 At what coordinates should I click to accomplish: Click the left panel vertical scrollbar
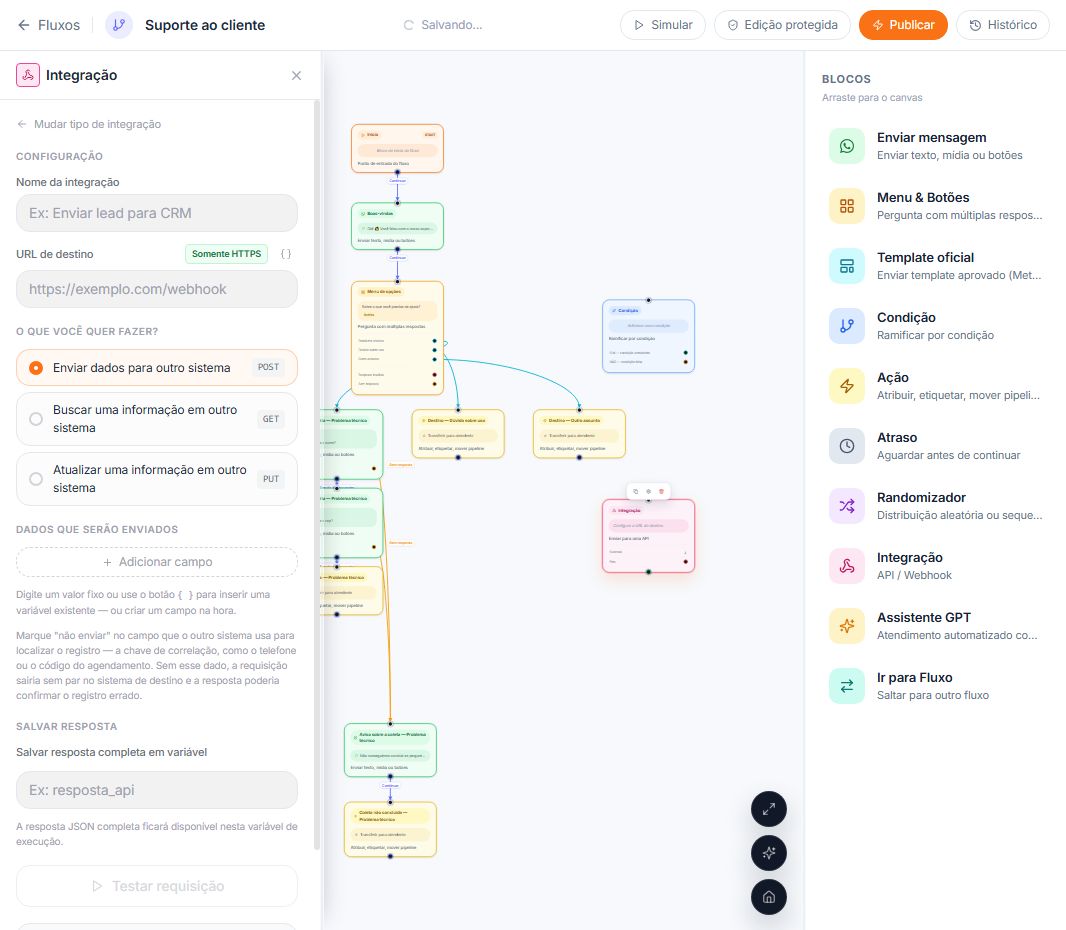tap(316, 476)
